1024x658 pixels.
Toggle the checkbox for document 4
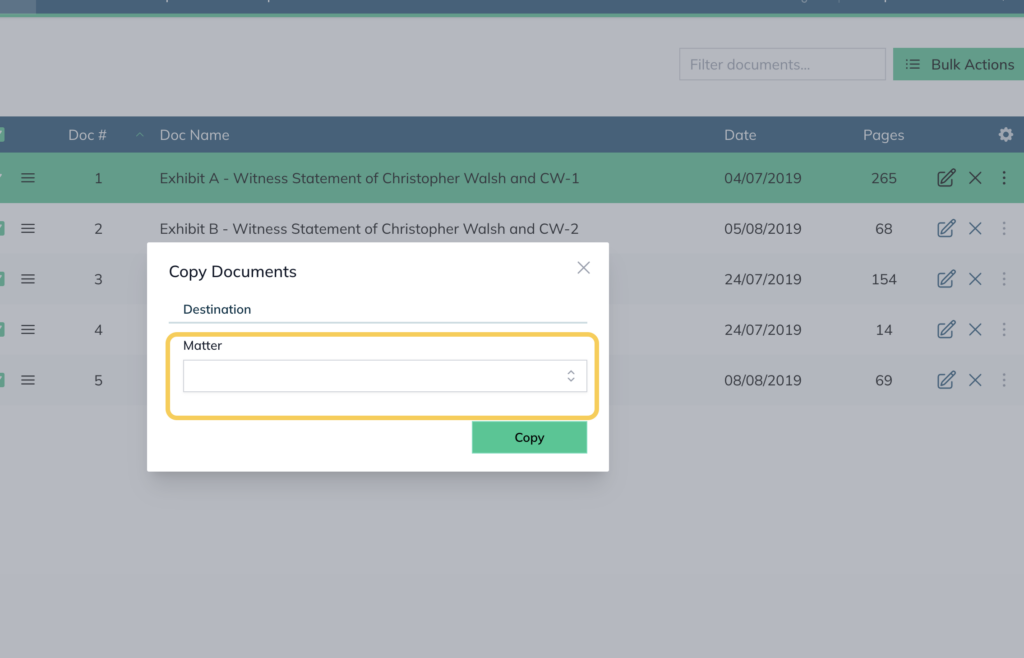click(x=1, y=329)
